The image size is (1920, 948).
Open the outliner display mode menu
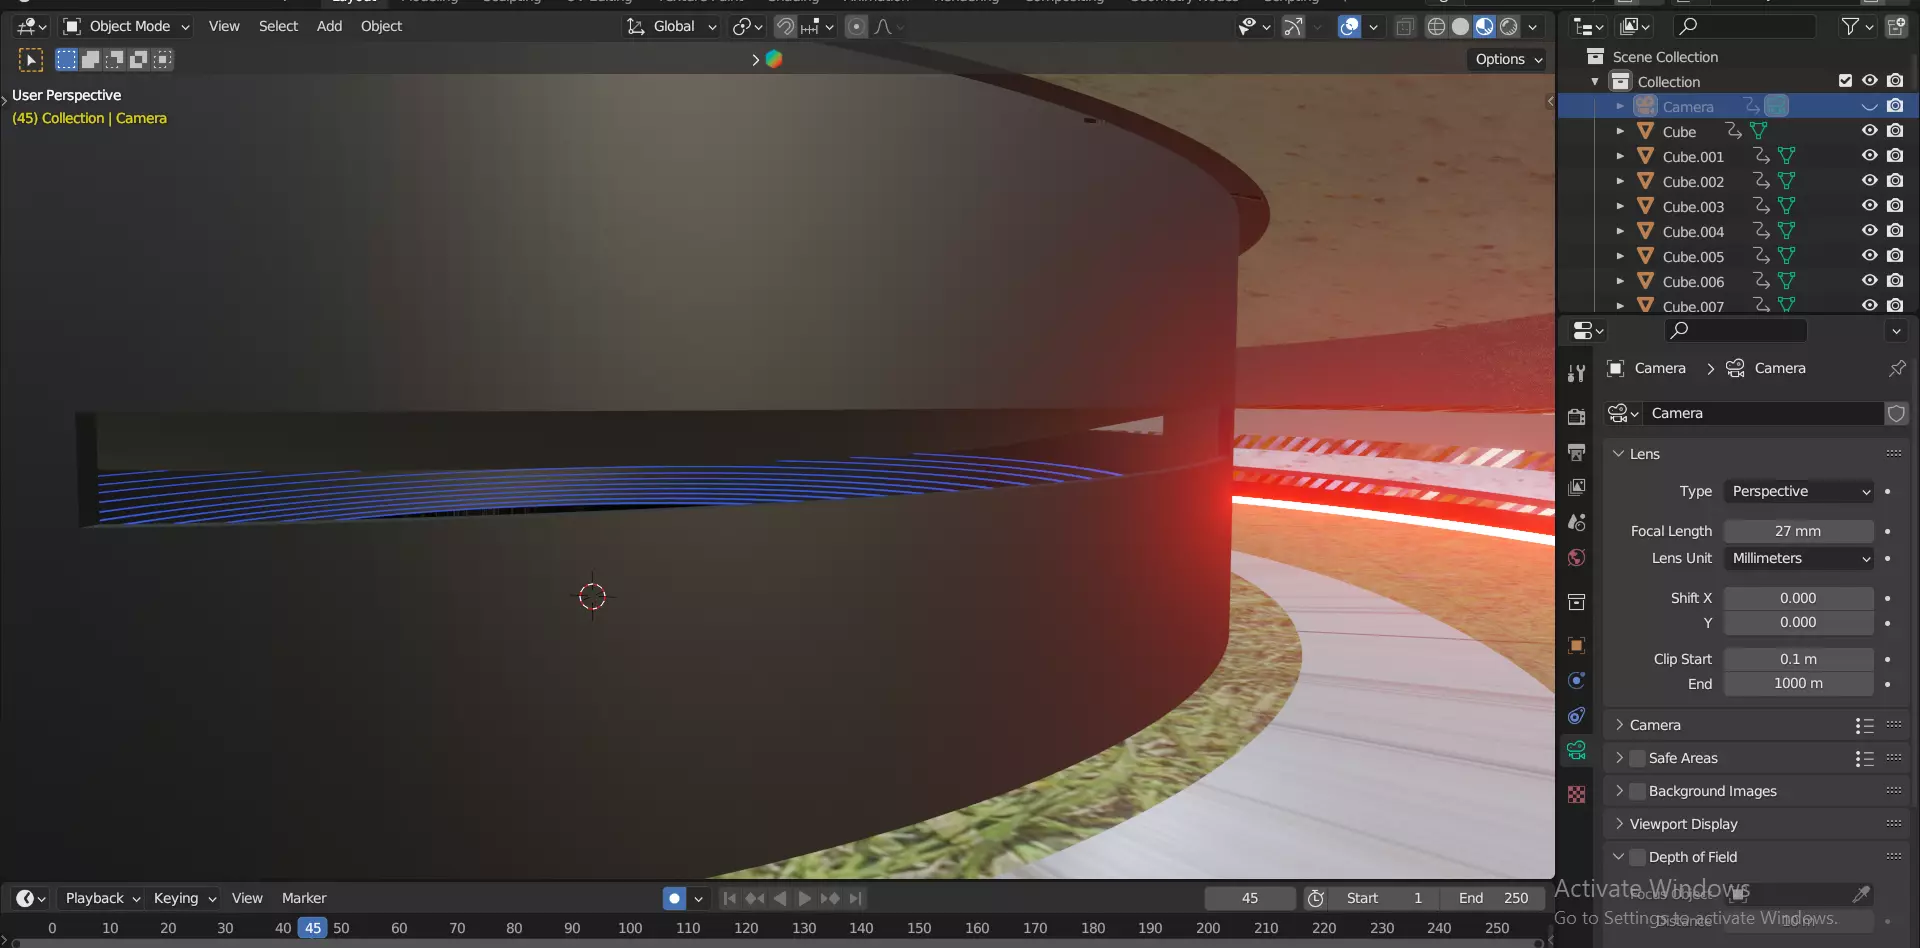1634,27
